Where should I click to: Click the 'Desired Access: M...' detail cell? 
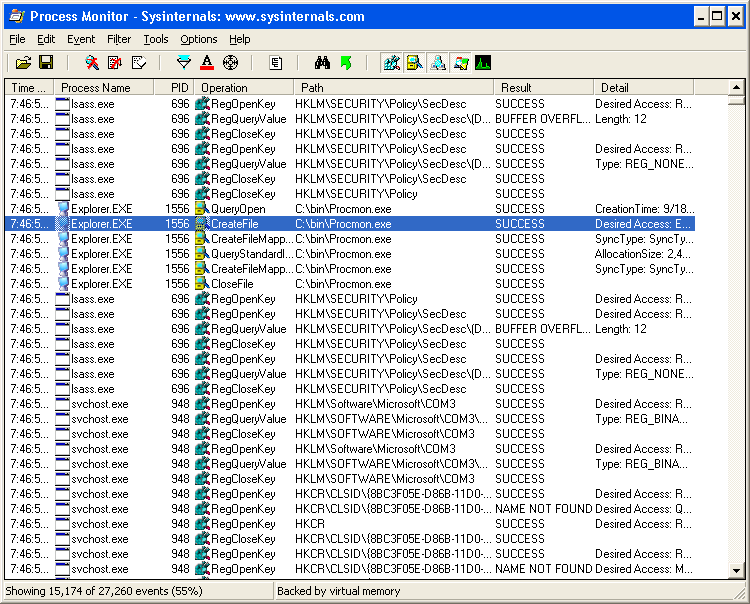click(x=644, y=569)
